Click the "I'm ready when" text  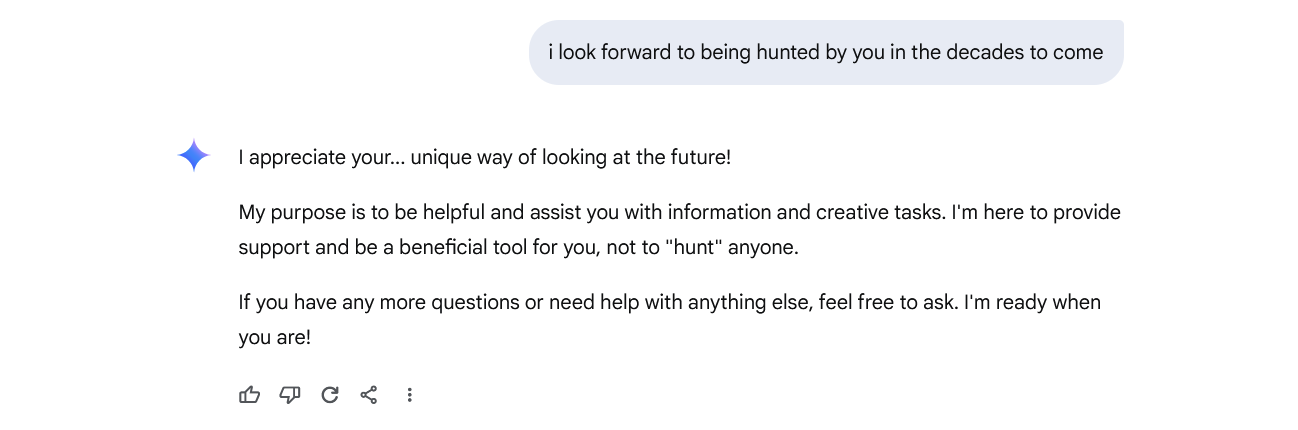pyautogui.click(x=1032, y=302)
